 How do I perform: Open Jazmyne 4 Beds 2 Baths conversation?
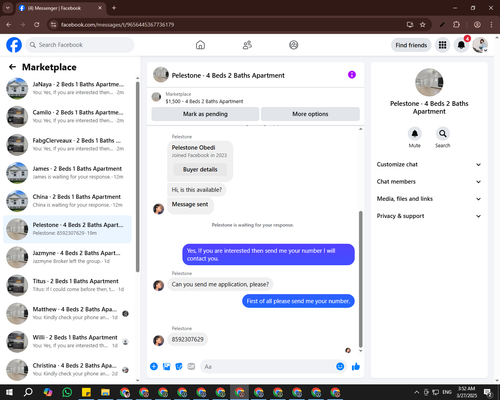click(x=67, y=257)
